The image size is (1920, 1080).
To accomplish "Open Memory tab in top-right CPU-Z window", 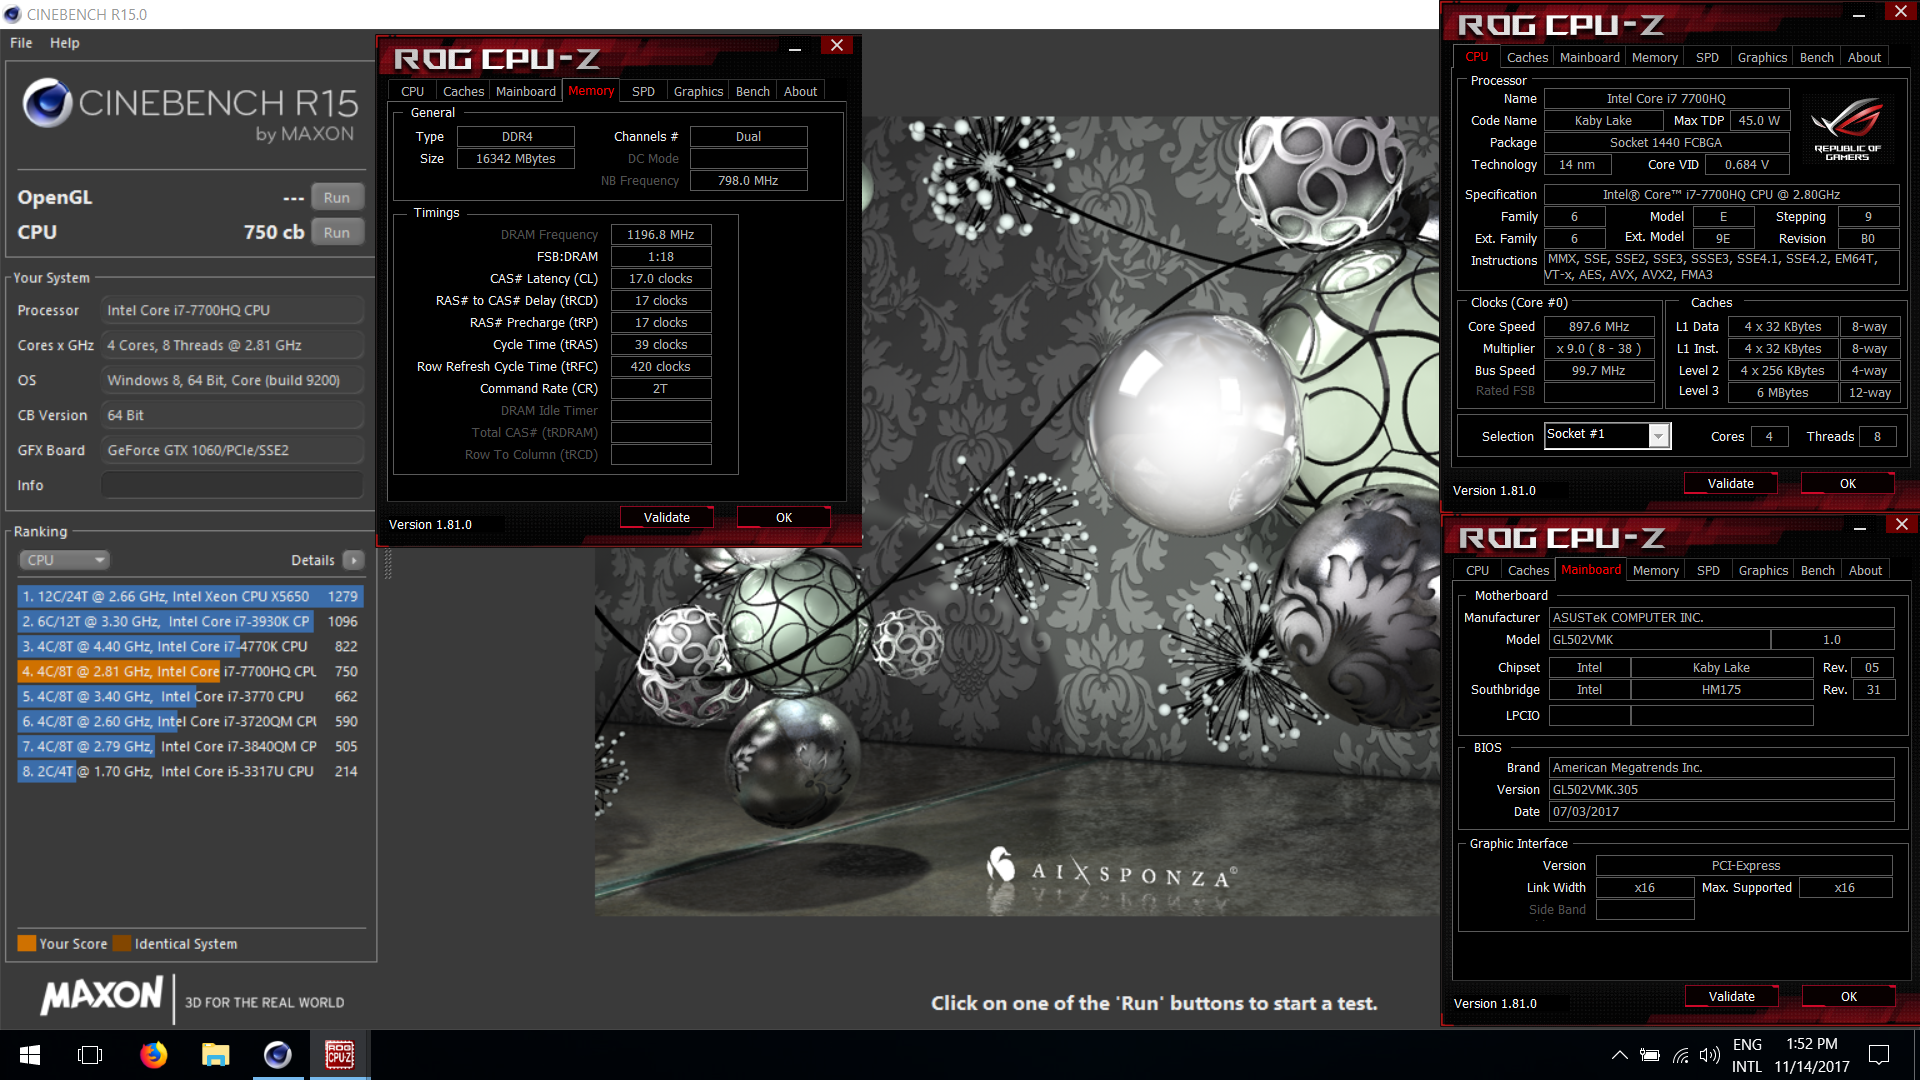I will (x=1654, y=57).
